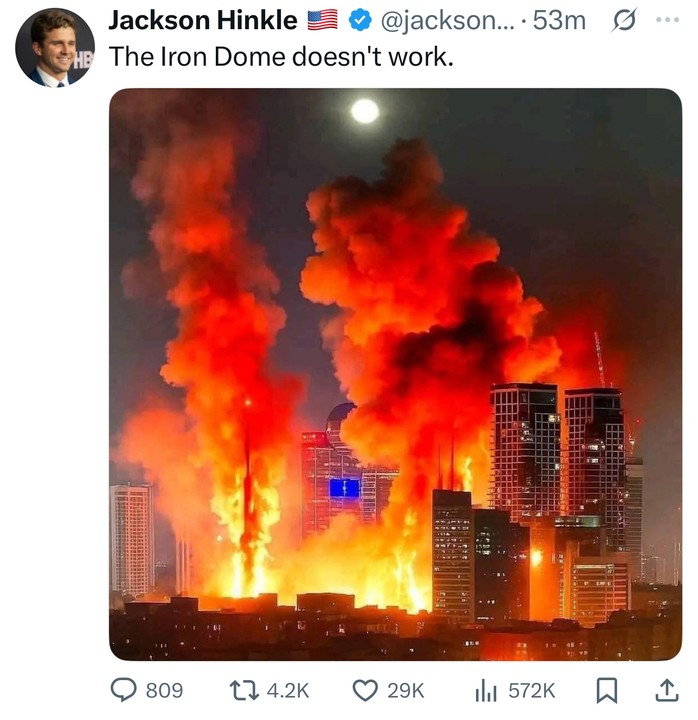Click Jackson Hinkle's profile avatar photo

click(54, 47)
